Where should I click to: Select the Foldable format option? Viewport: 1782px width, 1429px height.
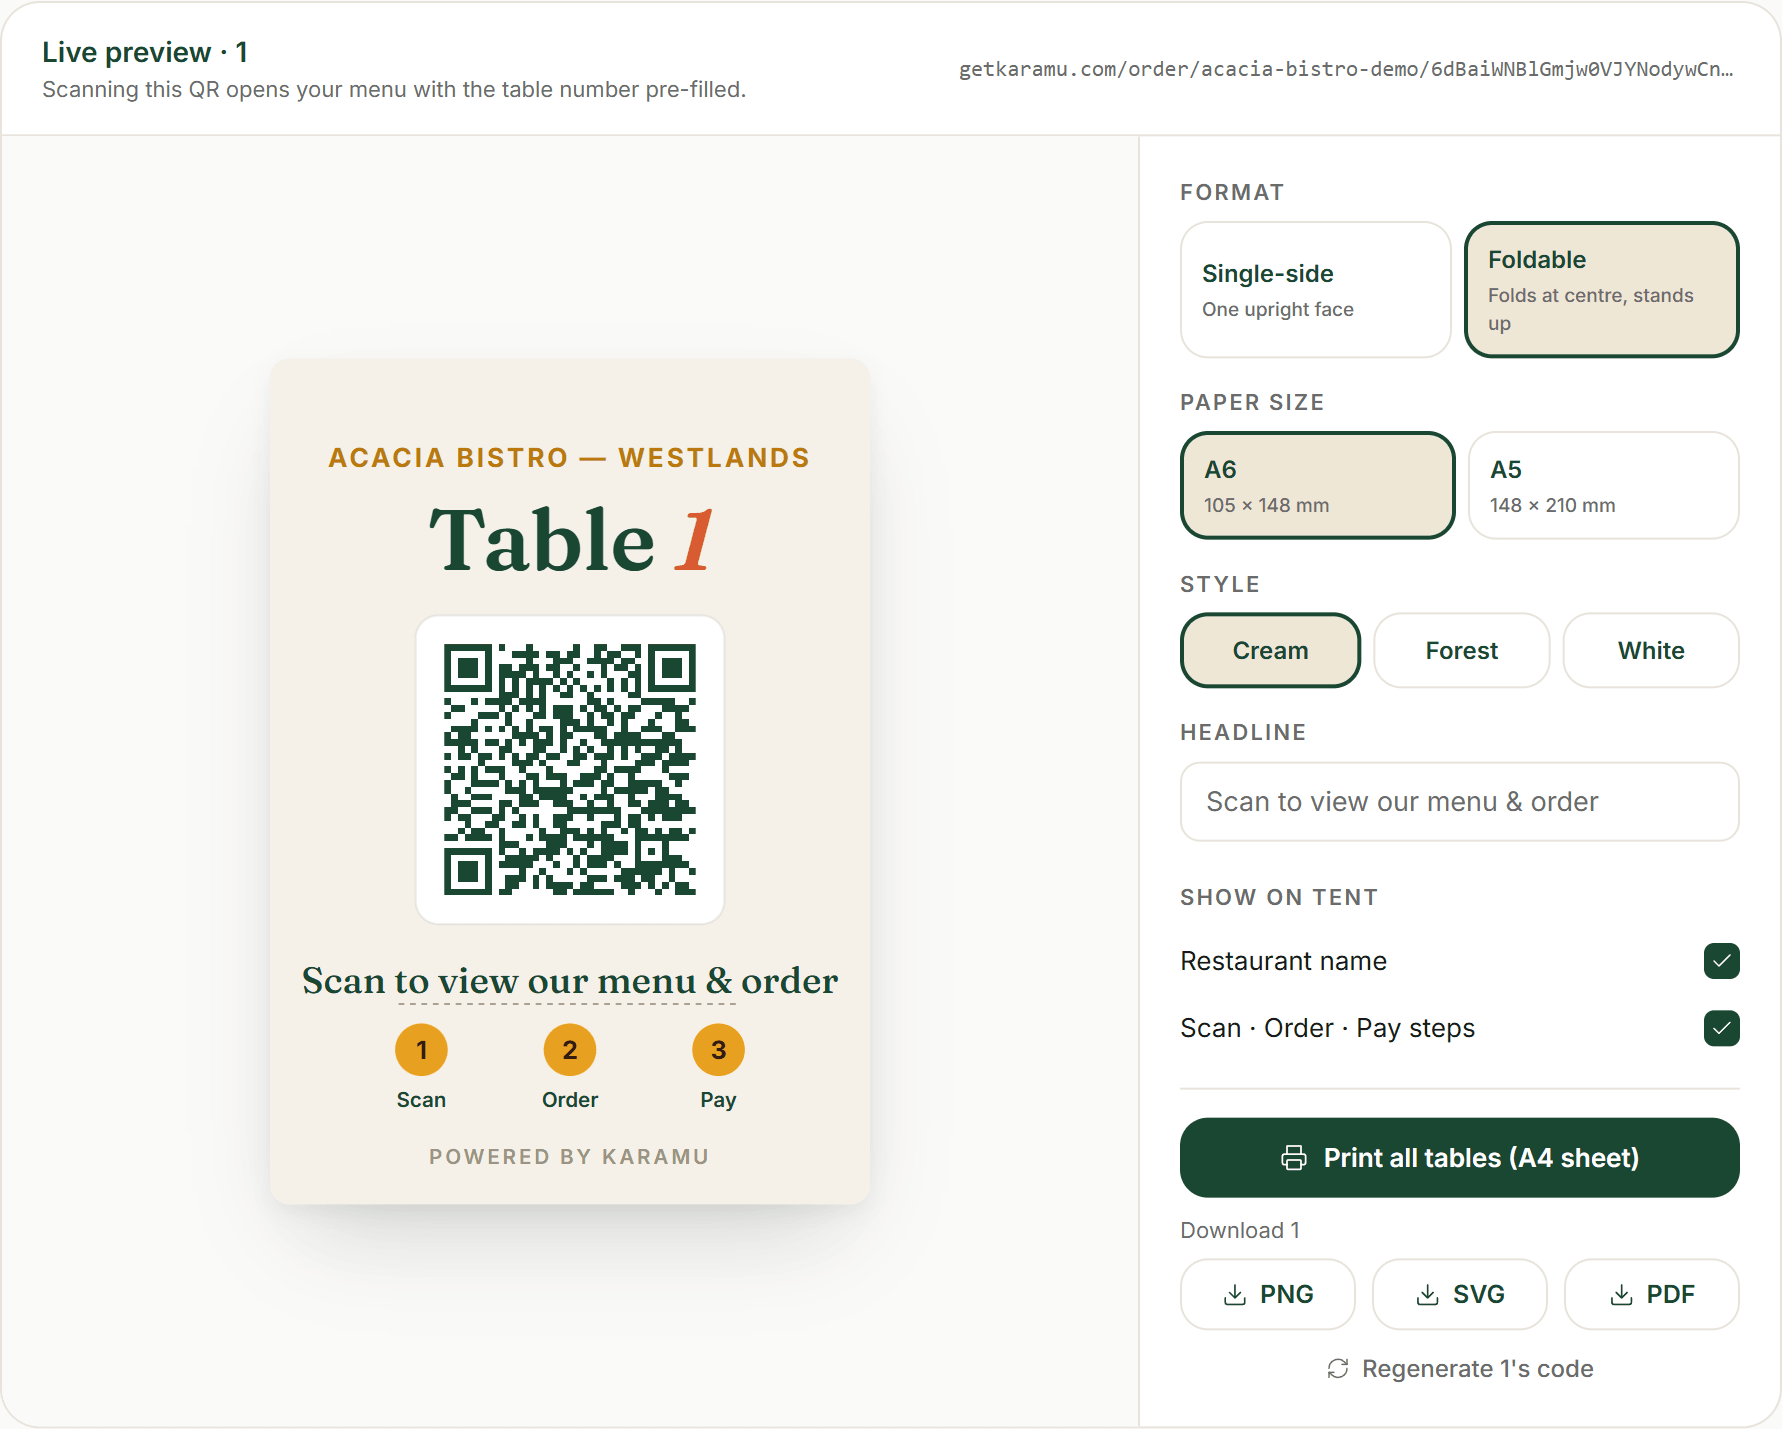(1602, 290)
